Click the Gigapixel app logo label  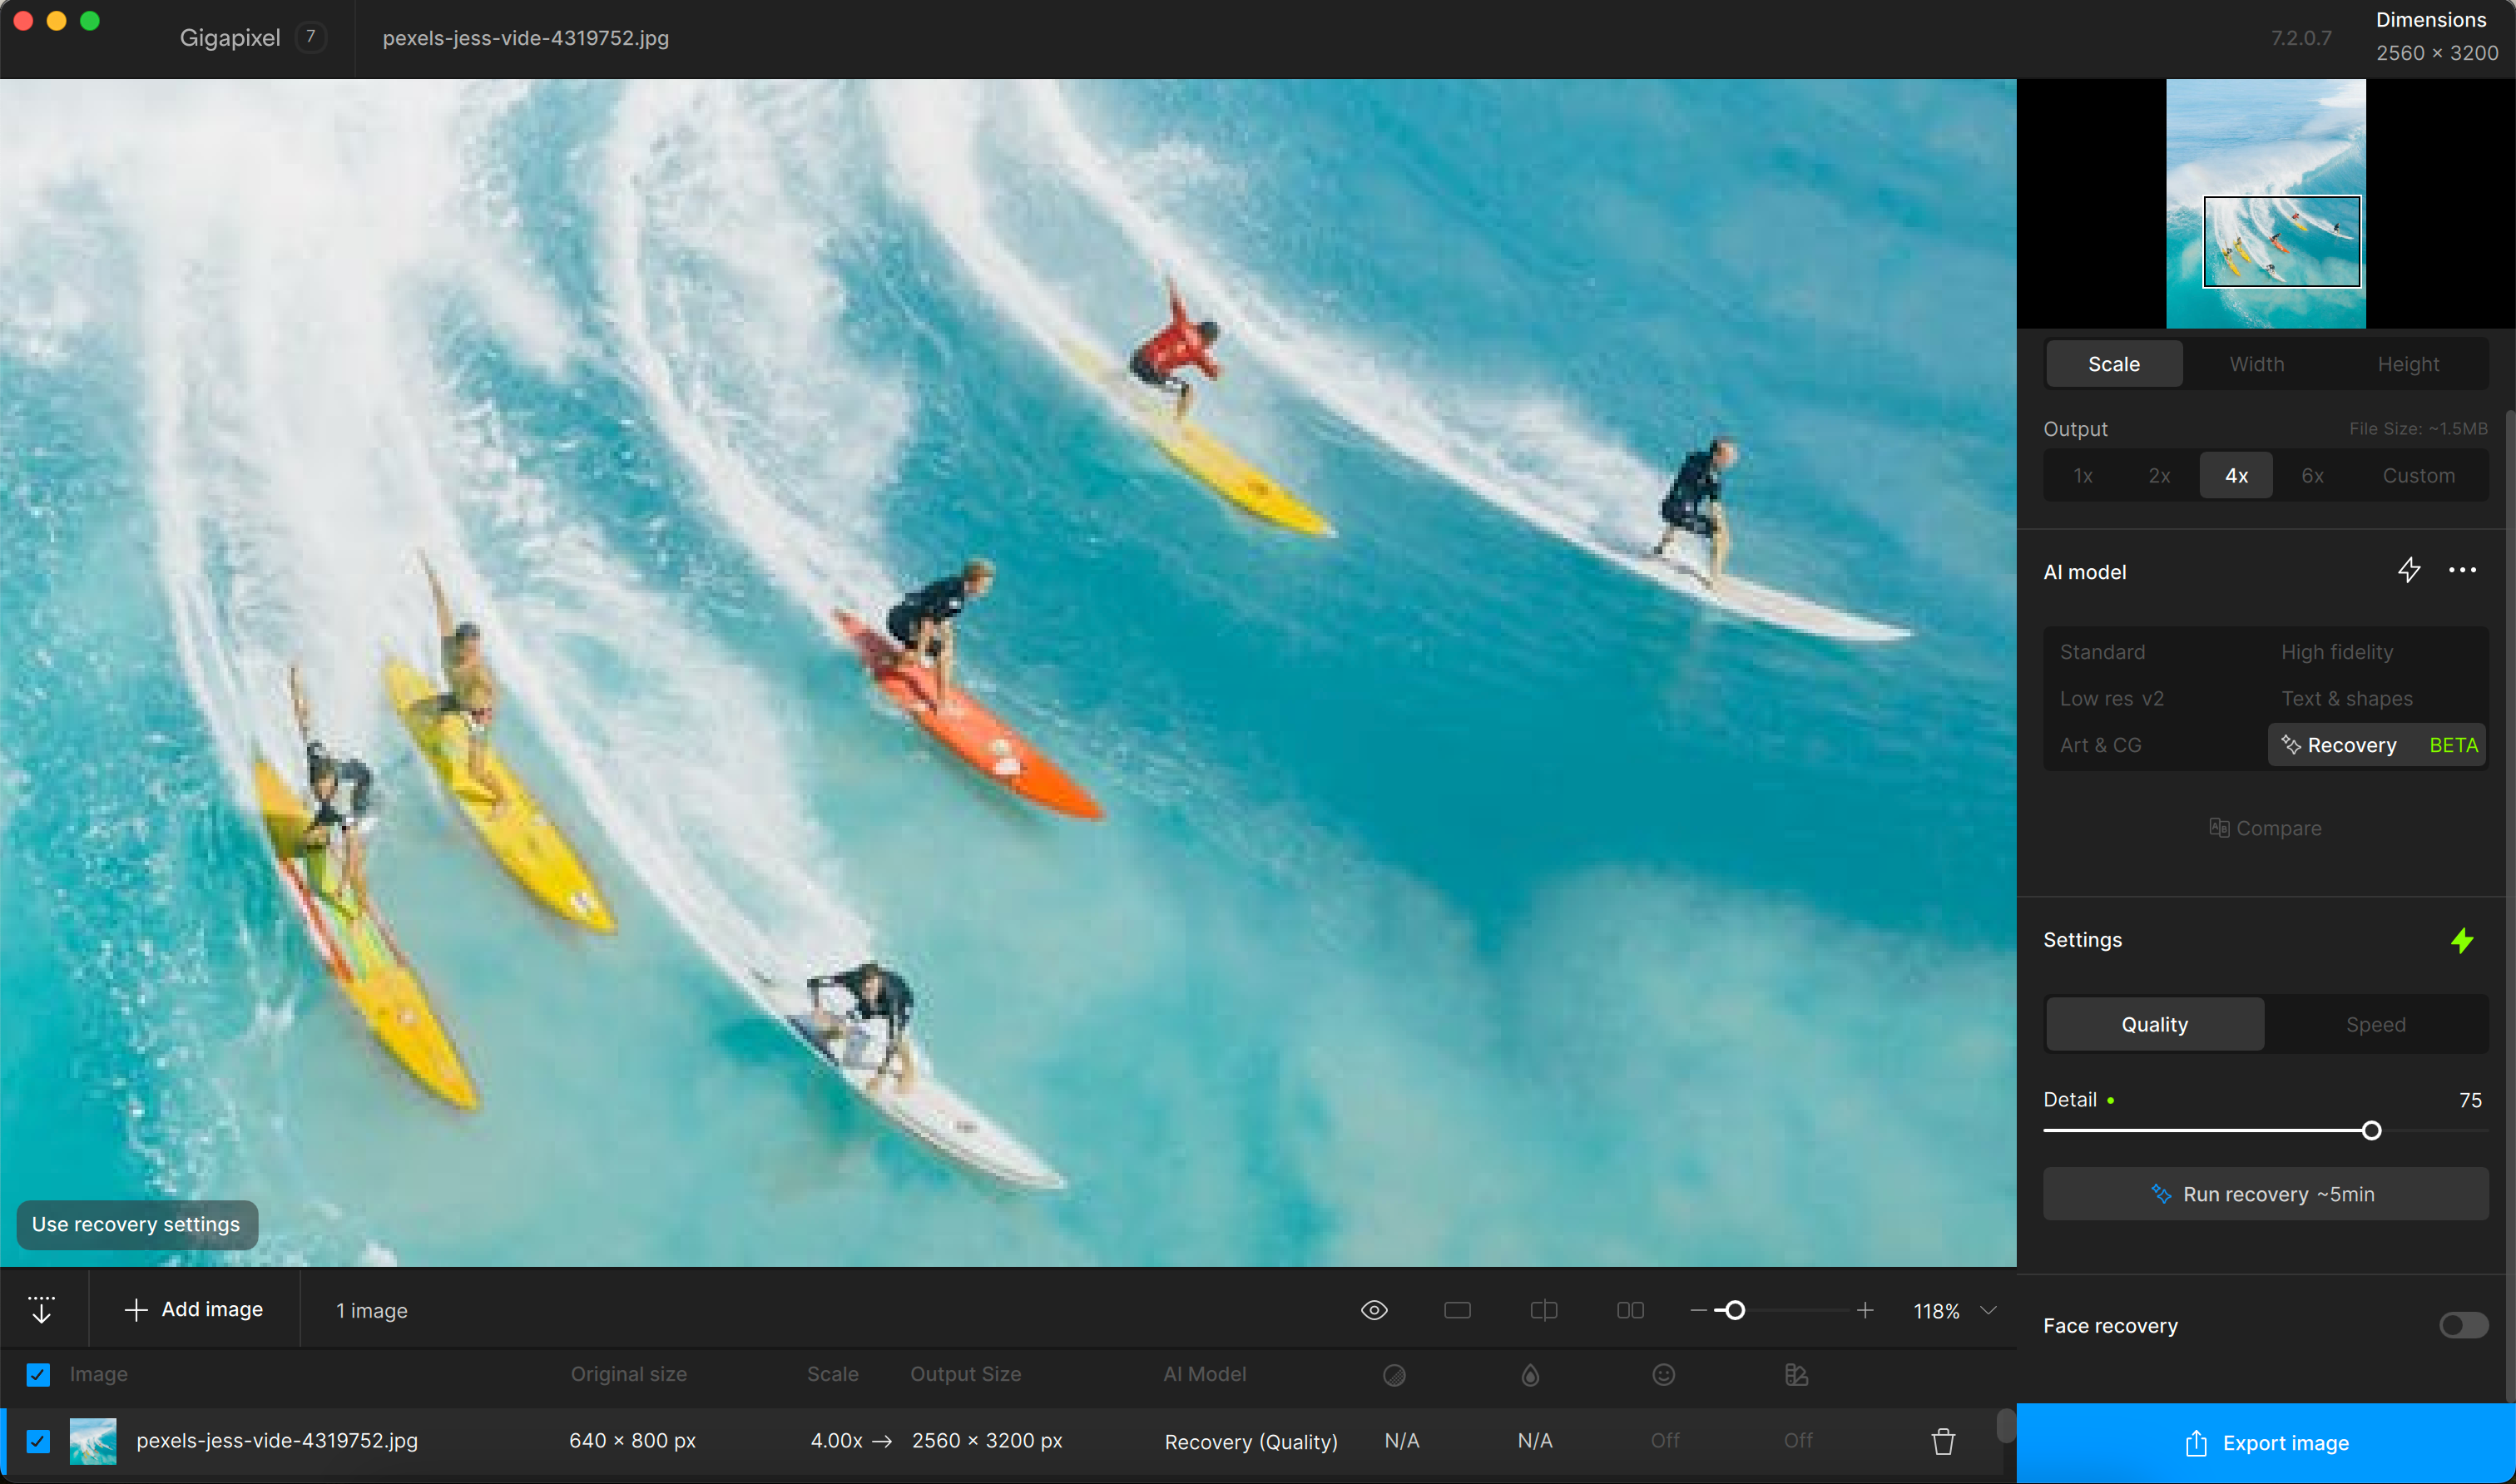click(x=230, y=38)
